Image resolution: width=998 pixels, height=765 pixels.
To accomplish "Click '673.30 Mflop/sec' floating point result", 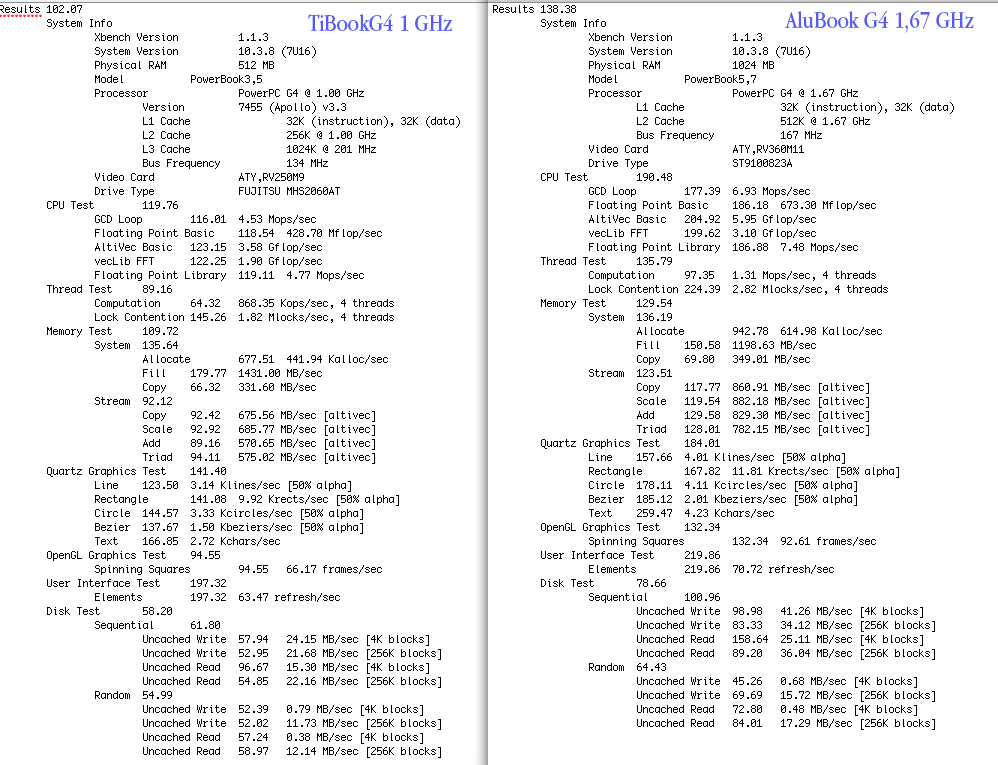I will pyautogui.click(x=828, y=206).
